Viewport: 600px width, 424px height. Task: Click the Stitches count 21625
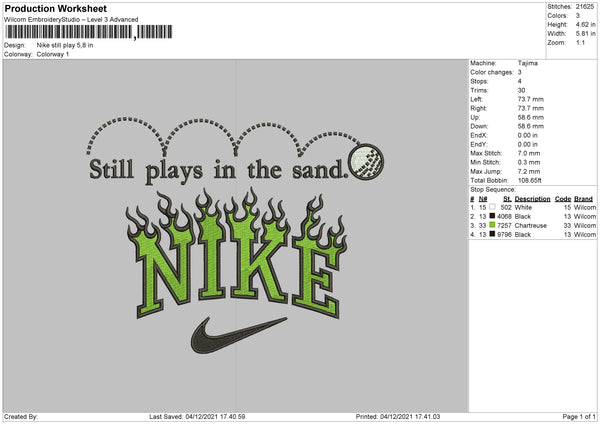pos(585,7)
